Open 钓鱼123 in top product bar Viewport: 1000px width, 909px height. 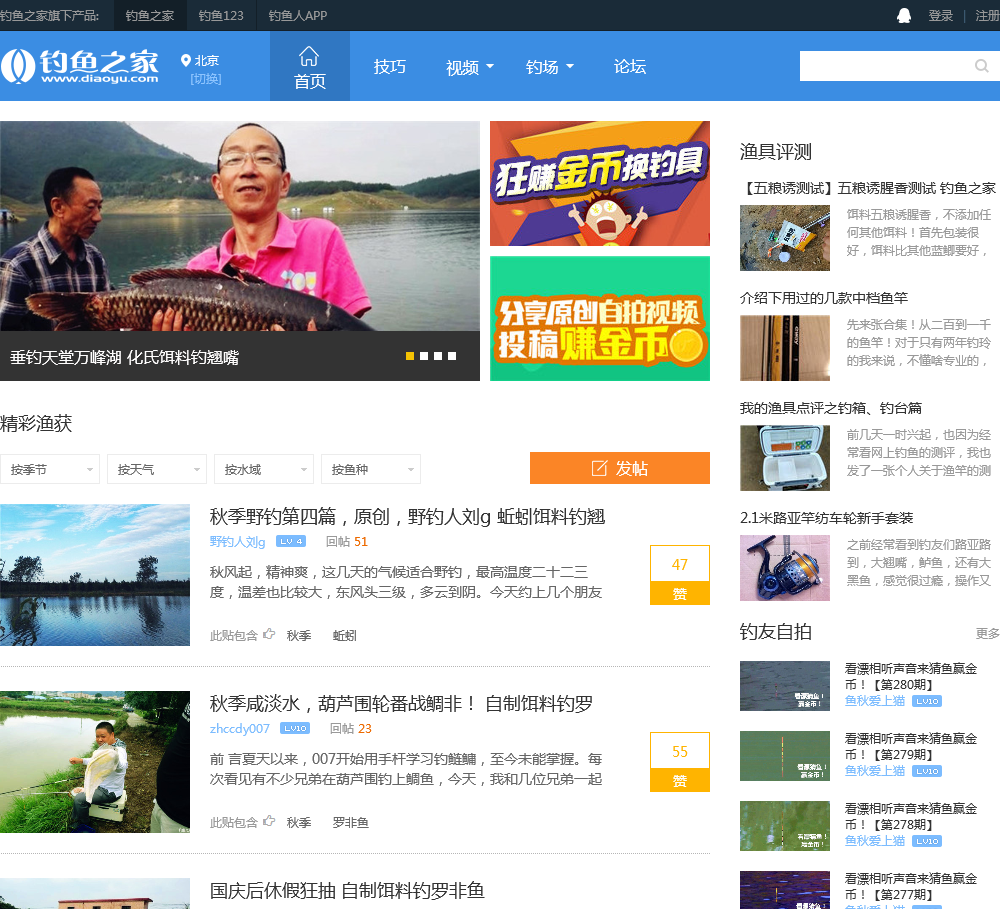(221, 15)
